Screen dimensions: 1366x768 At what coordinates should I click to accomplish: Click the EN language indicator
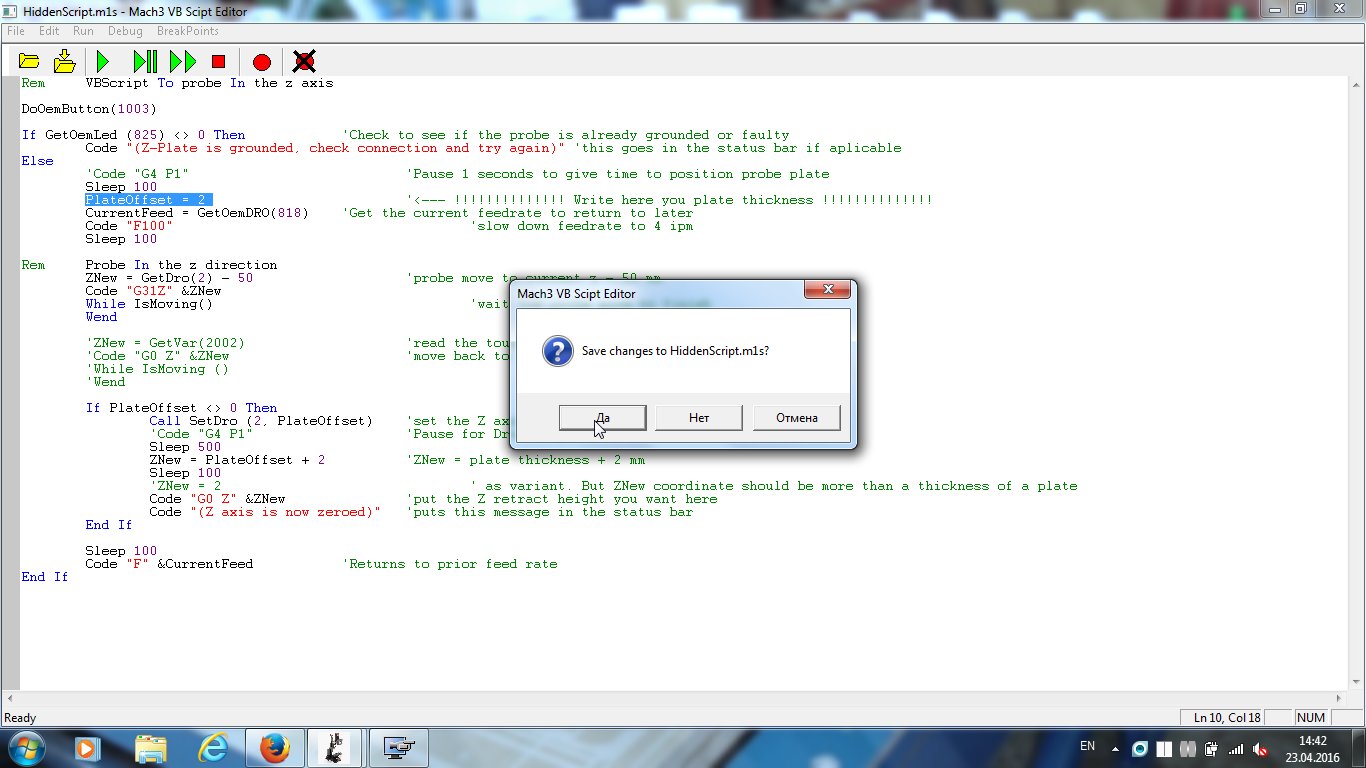1088,746
